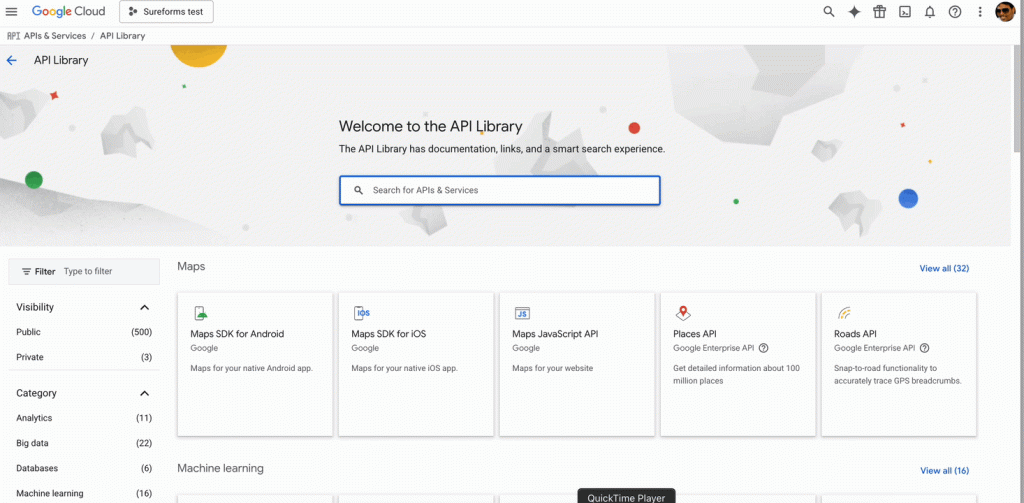This screenshot has width=1024, height=503.
Task: Click the QuickTime Player tooltip label
Action: pyautogui.click(x=626, y=497)
